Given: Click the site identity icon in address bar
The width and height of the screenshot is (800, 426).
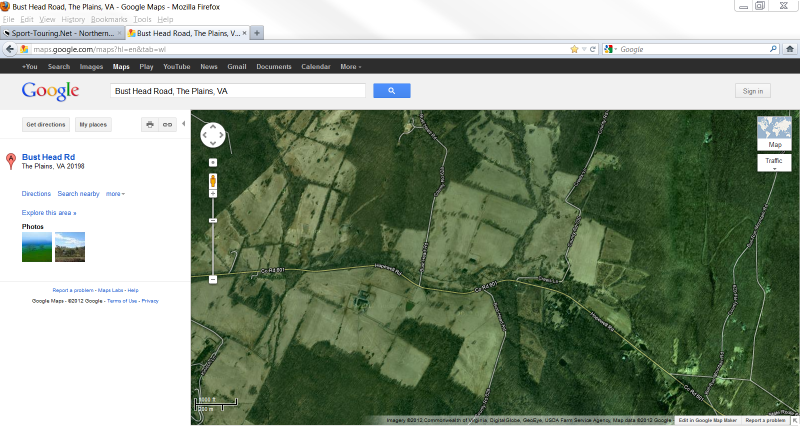Looking at the screenshot, I should pos(24,49).
